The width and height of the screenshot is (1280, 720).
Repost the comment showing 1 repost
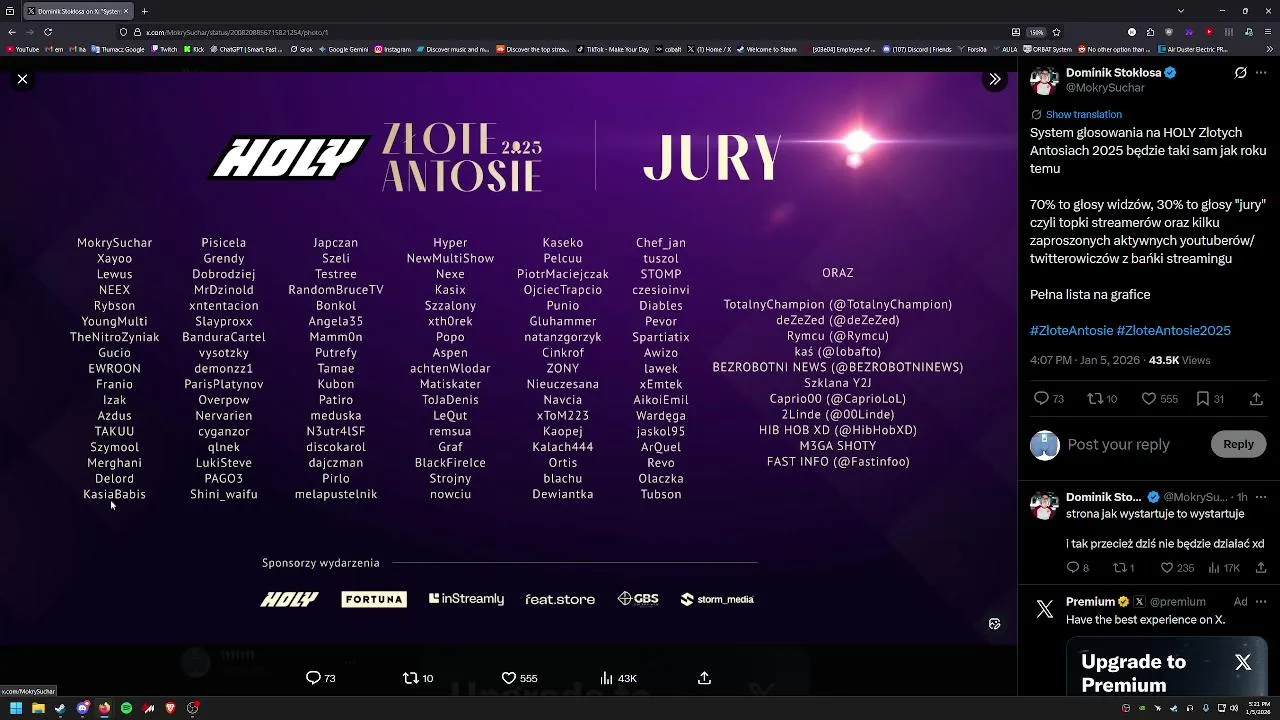coord(1119,568)
